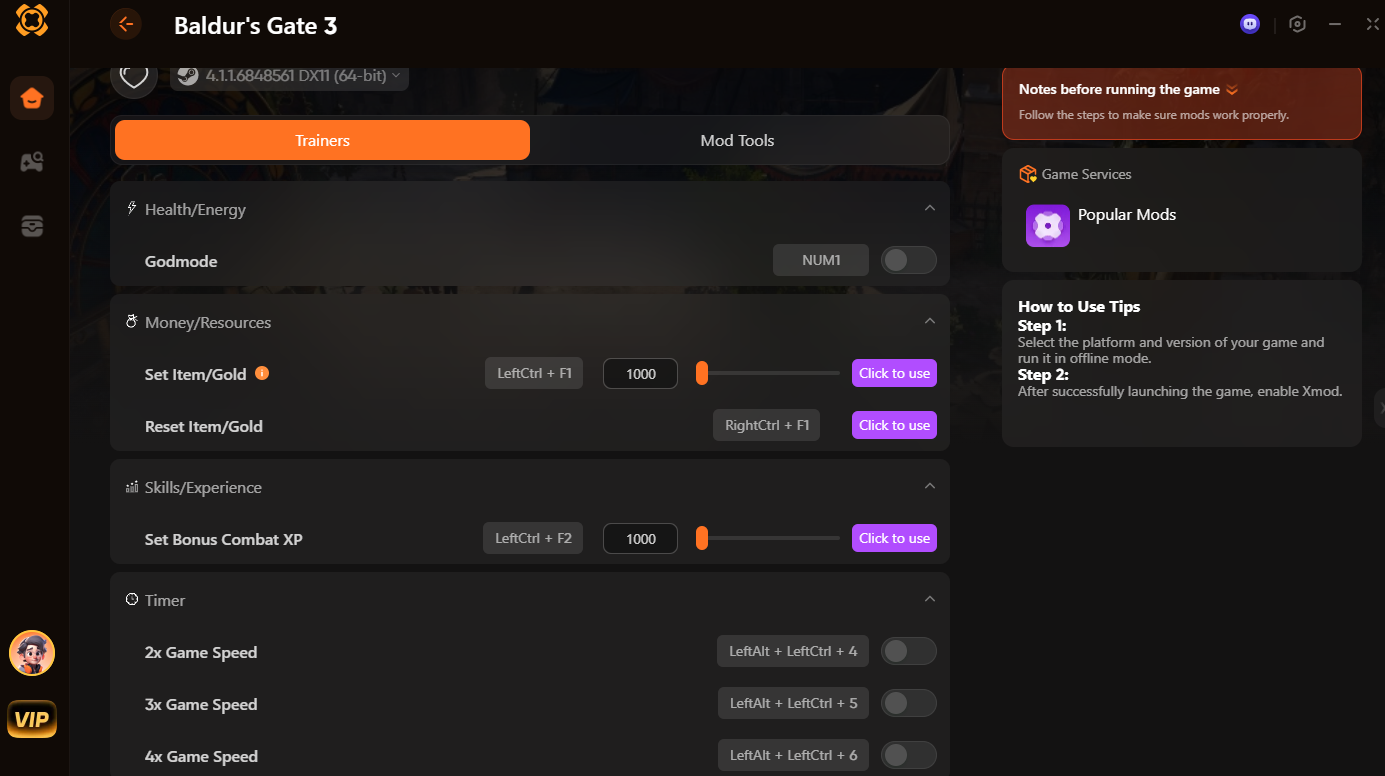Click the How to Use Tips heading
Image resolution: width=1385 pixels, height=776 pixels.
pos(1079,306)
